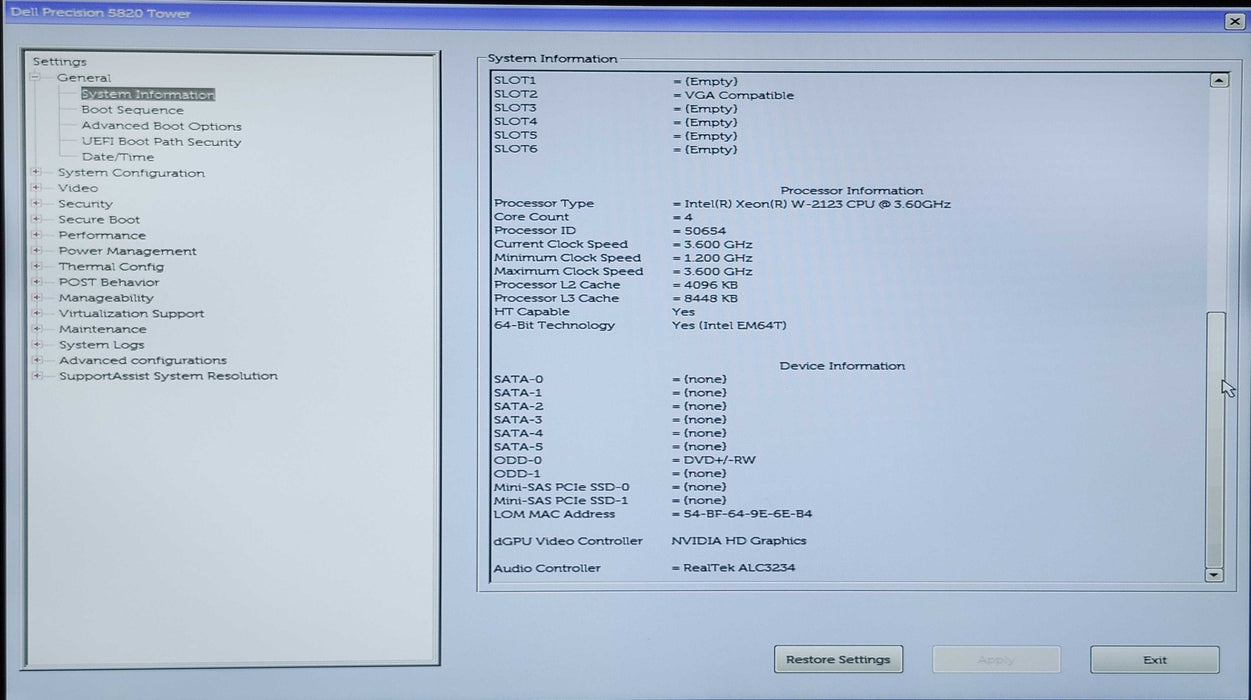Expand the Virtualization Support node
Screen dimensions: 1251x700
point(37,314)
